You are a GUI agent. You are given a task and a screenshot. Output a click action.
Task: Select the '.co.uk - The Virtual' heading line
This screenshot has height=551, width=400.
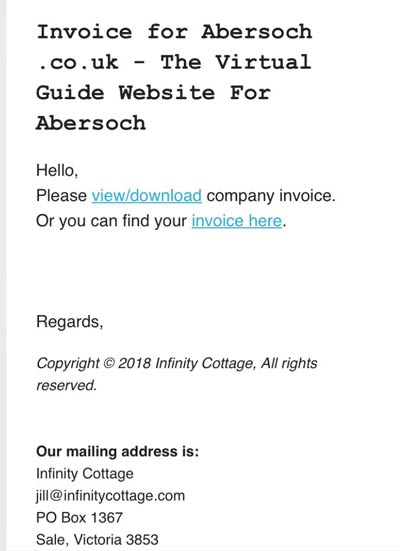(174, 62)
